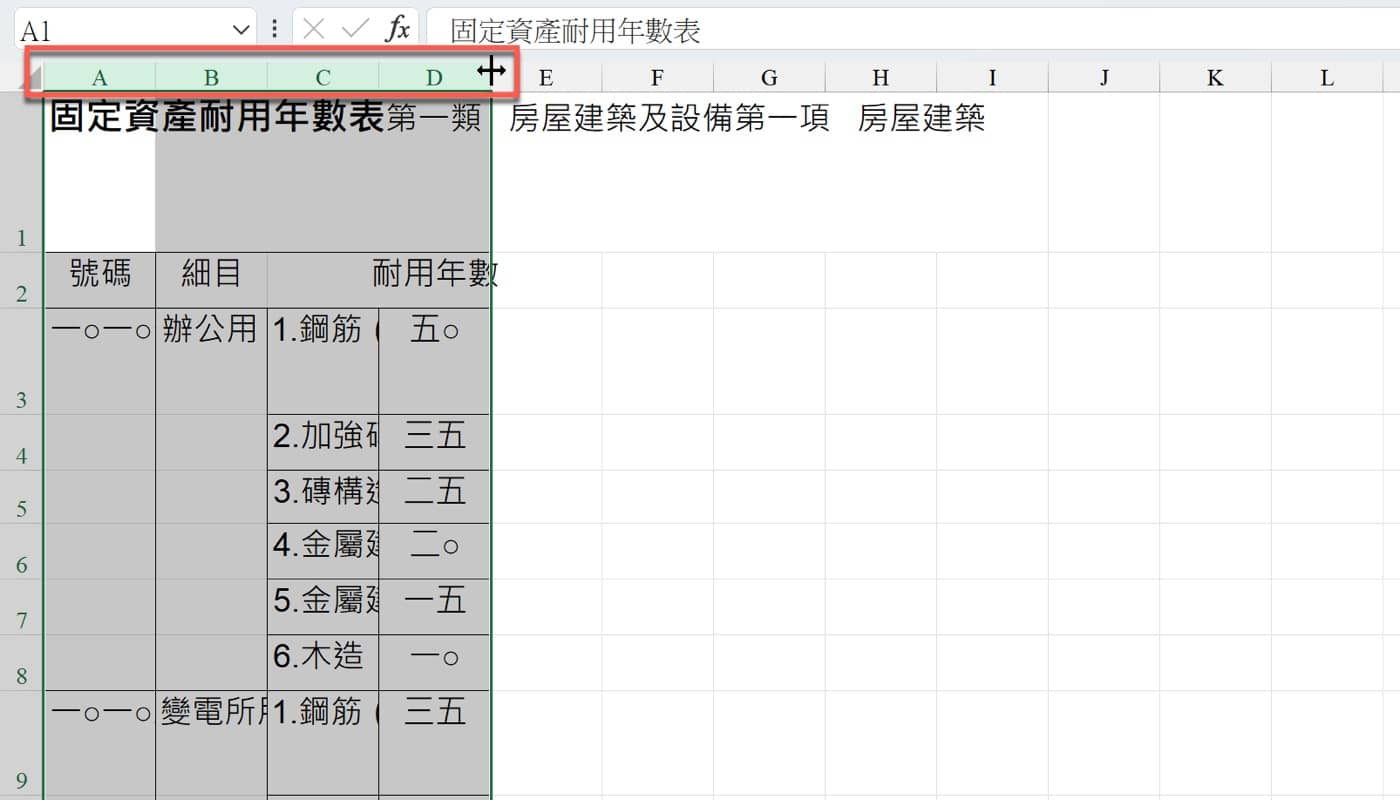
Task: Click the 辦公用 cell
Action: point(211,361)
